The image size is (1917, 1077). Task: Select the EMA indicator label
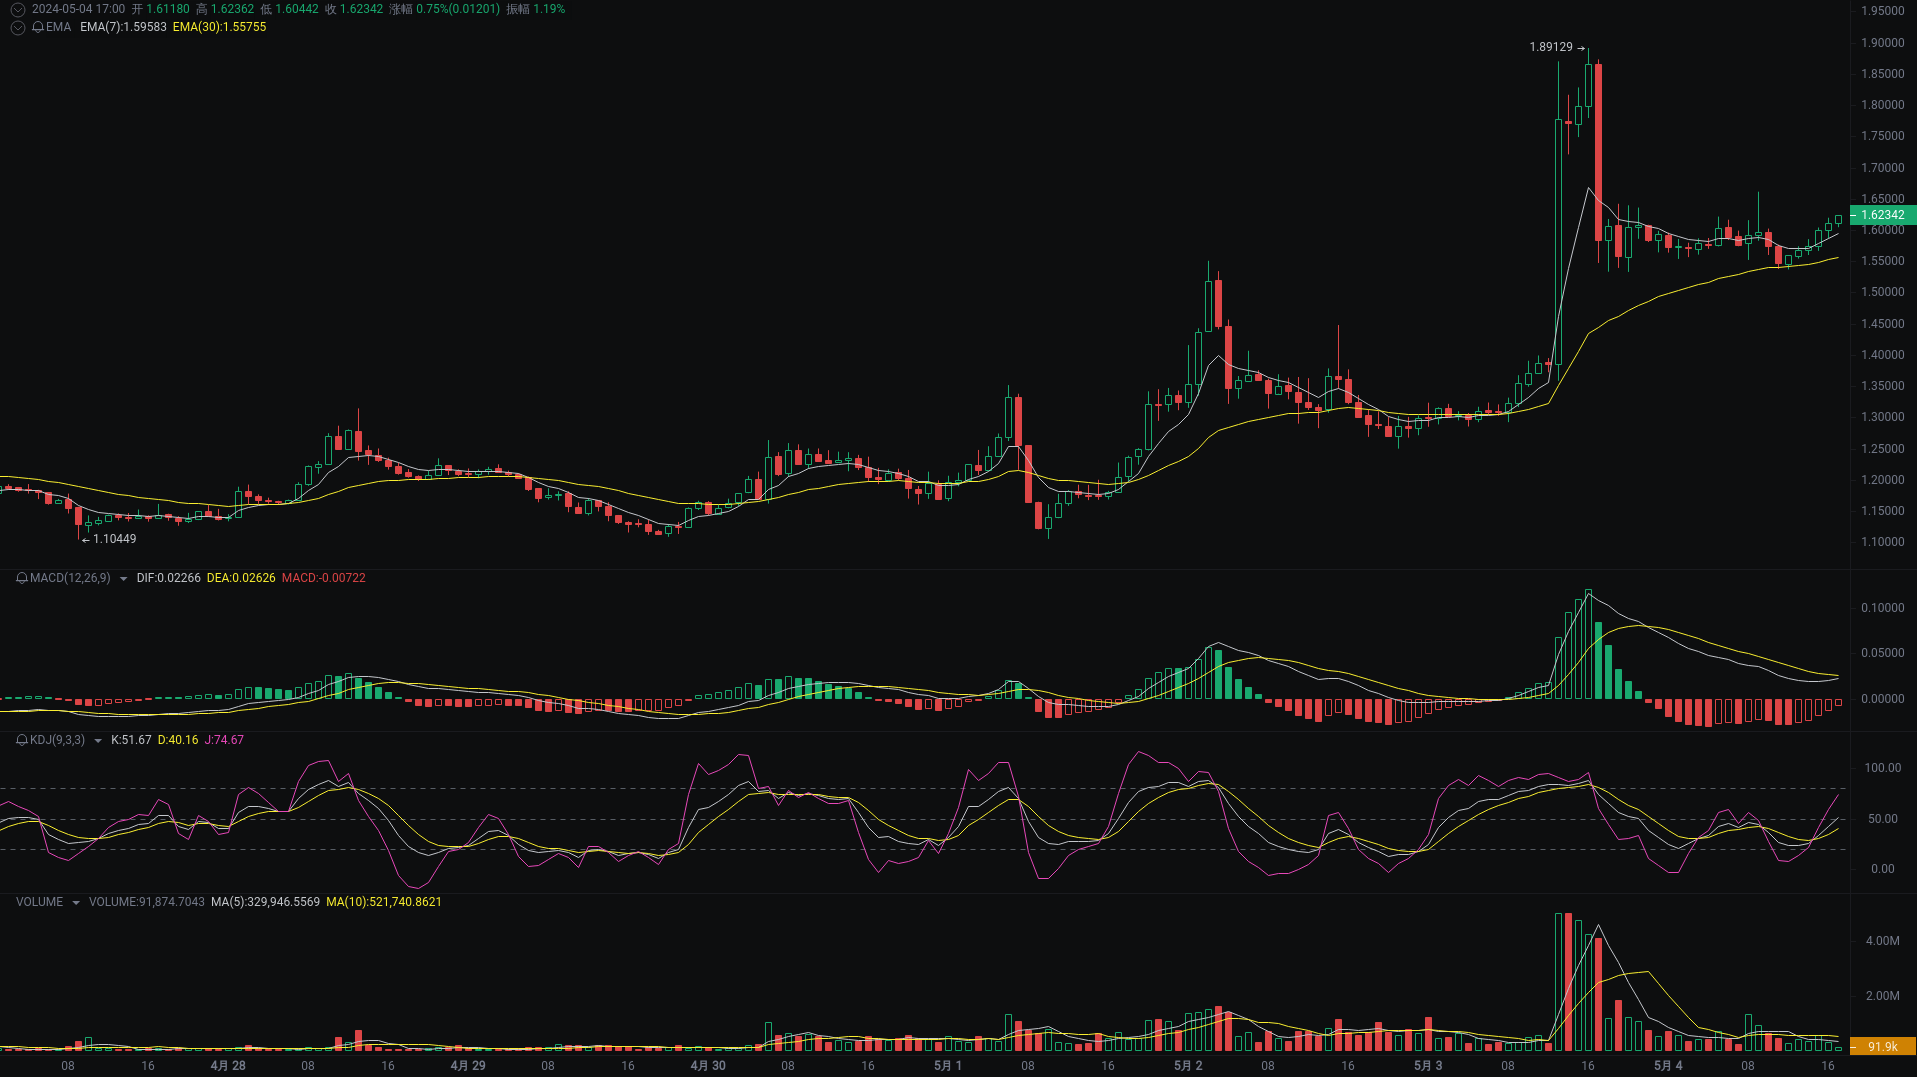[56, 28]
